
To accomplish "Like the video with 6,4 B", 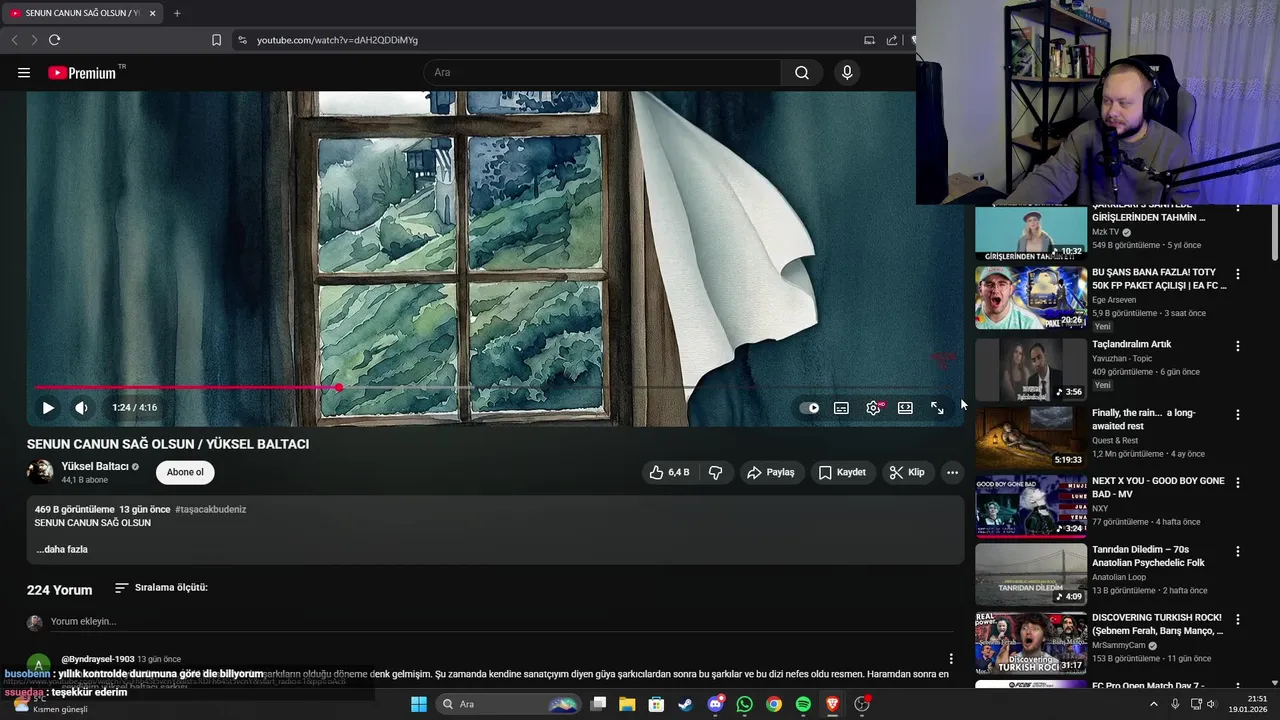I will click(x=669, y=472).
